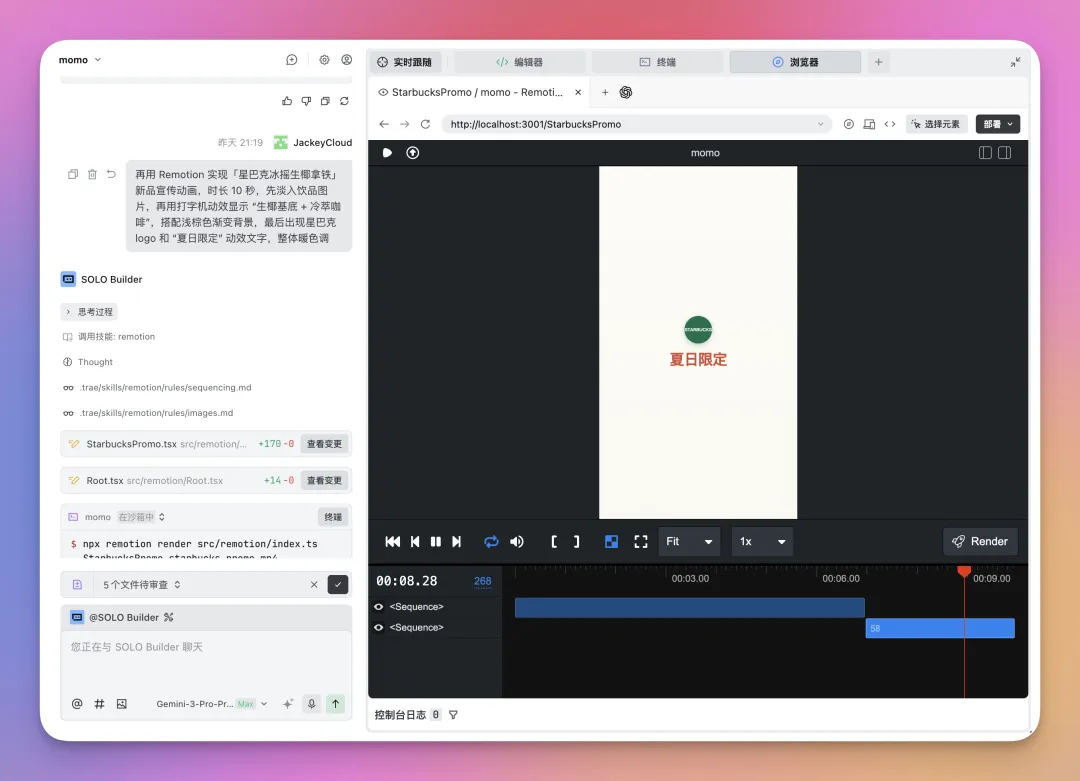Go forward in the embedded browser

pyautogui.click(x=404, y=124)
